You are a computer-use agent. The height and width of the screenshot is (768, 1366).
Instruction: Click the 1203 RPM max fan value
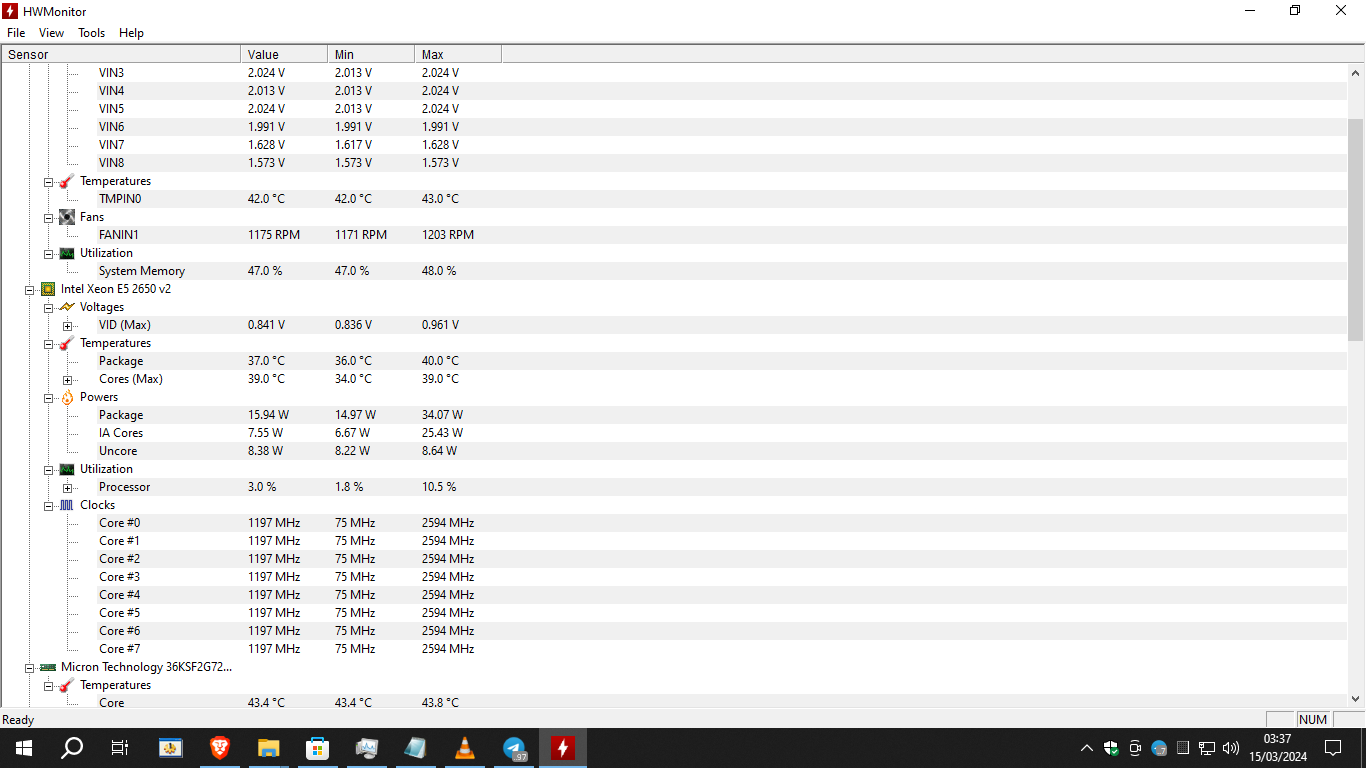point(448,235)
